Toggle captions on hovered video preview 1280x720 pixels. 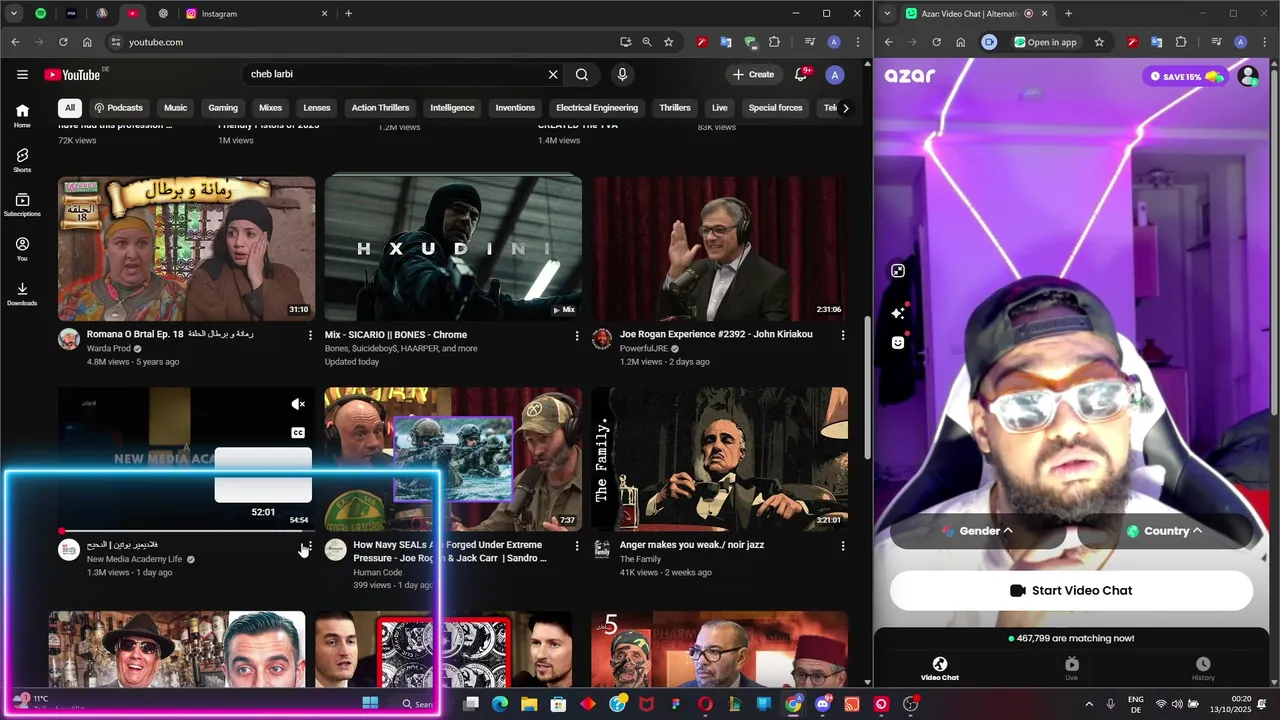pos(297,433)
